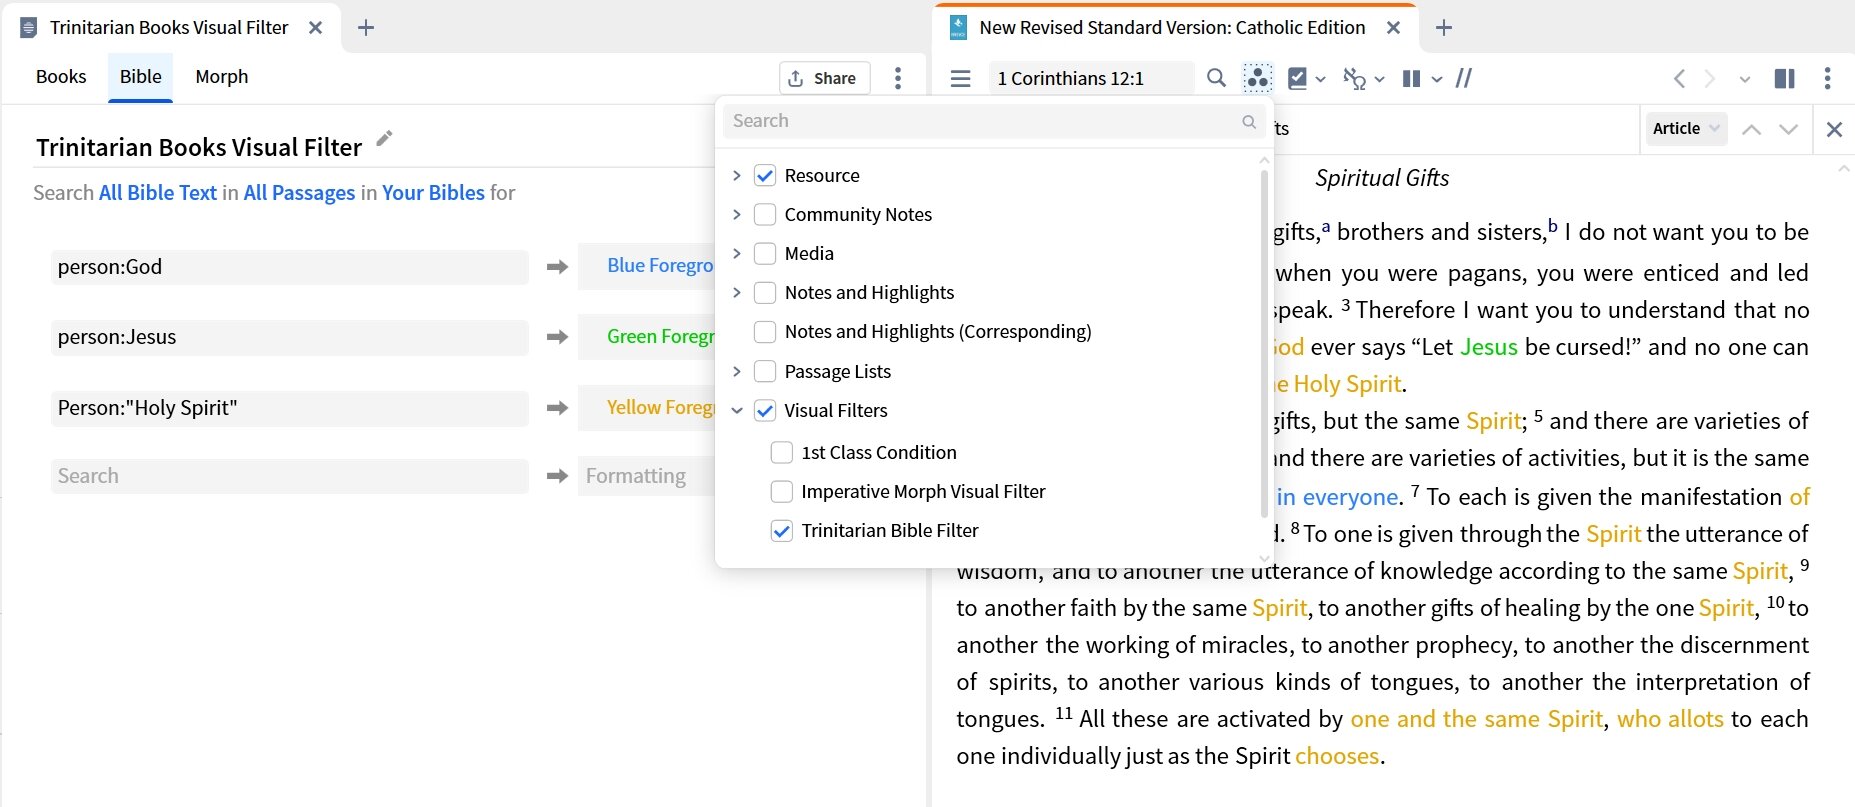Add new tab beside NRSV Catholic Edition tab

click(1443, 28)
